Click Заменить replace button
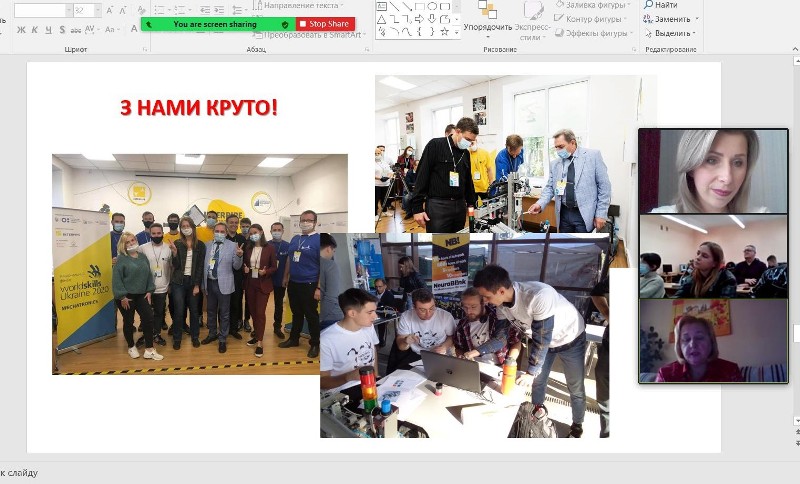This screenshot has width=800, height=484. point(671,19)
